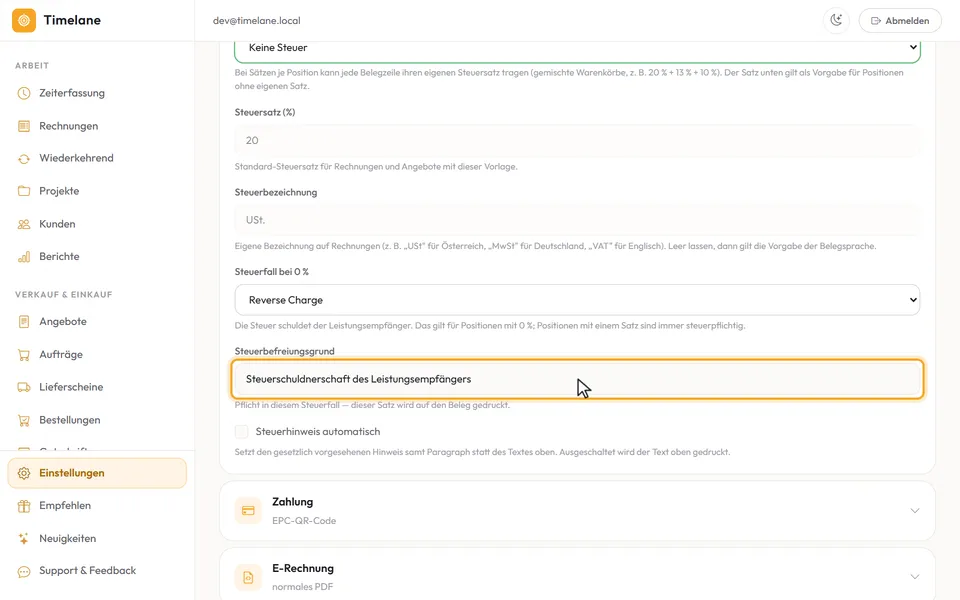
Task: Click the E-Rechnung file icon
Action: coord(248,577)
